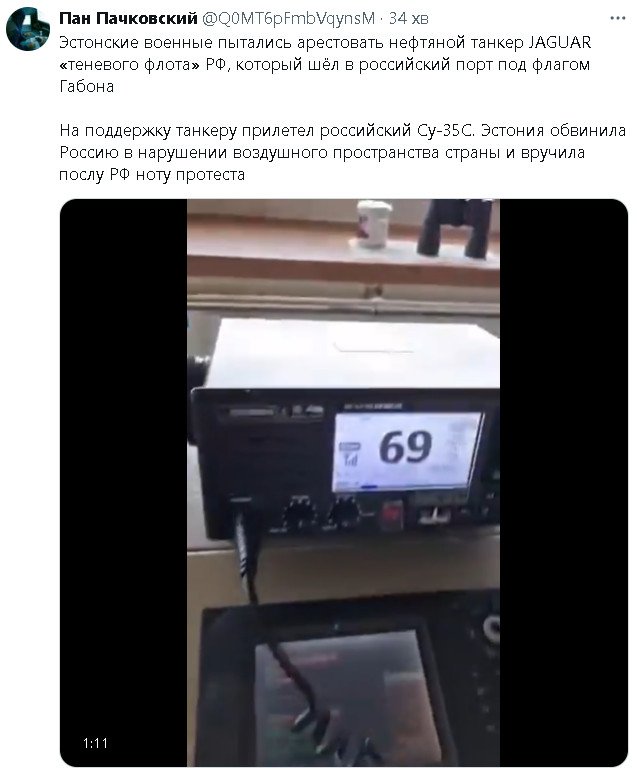This screenshot has height=775, width=637.
Task: Click the radio's left rotary knob in the video
Action: point(298,512)
